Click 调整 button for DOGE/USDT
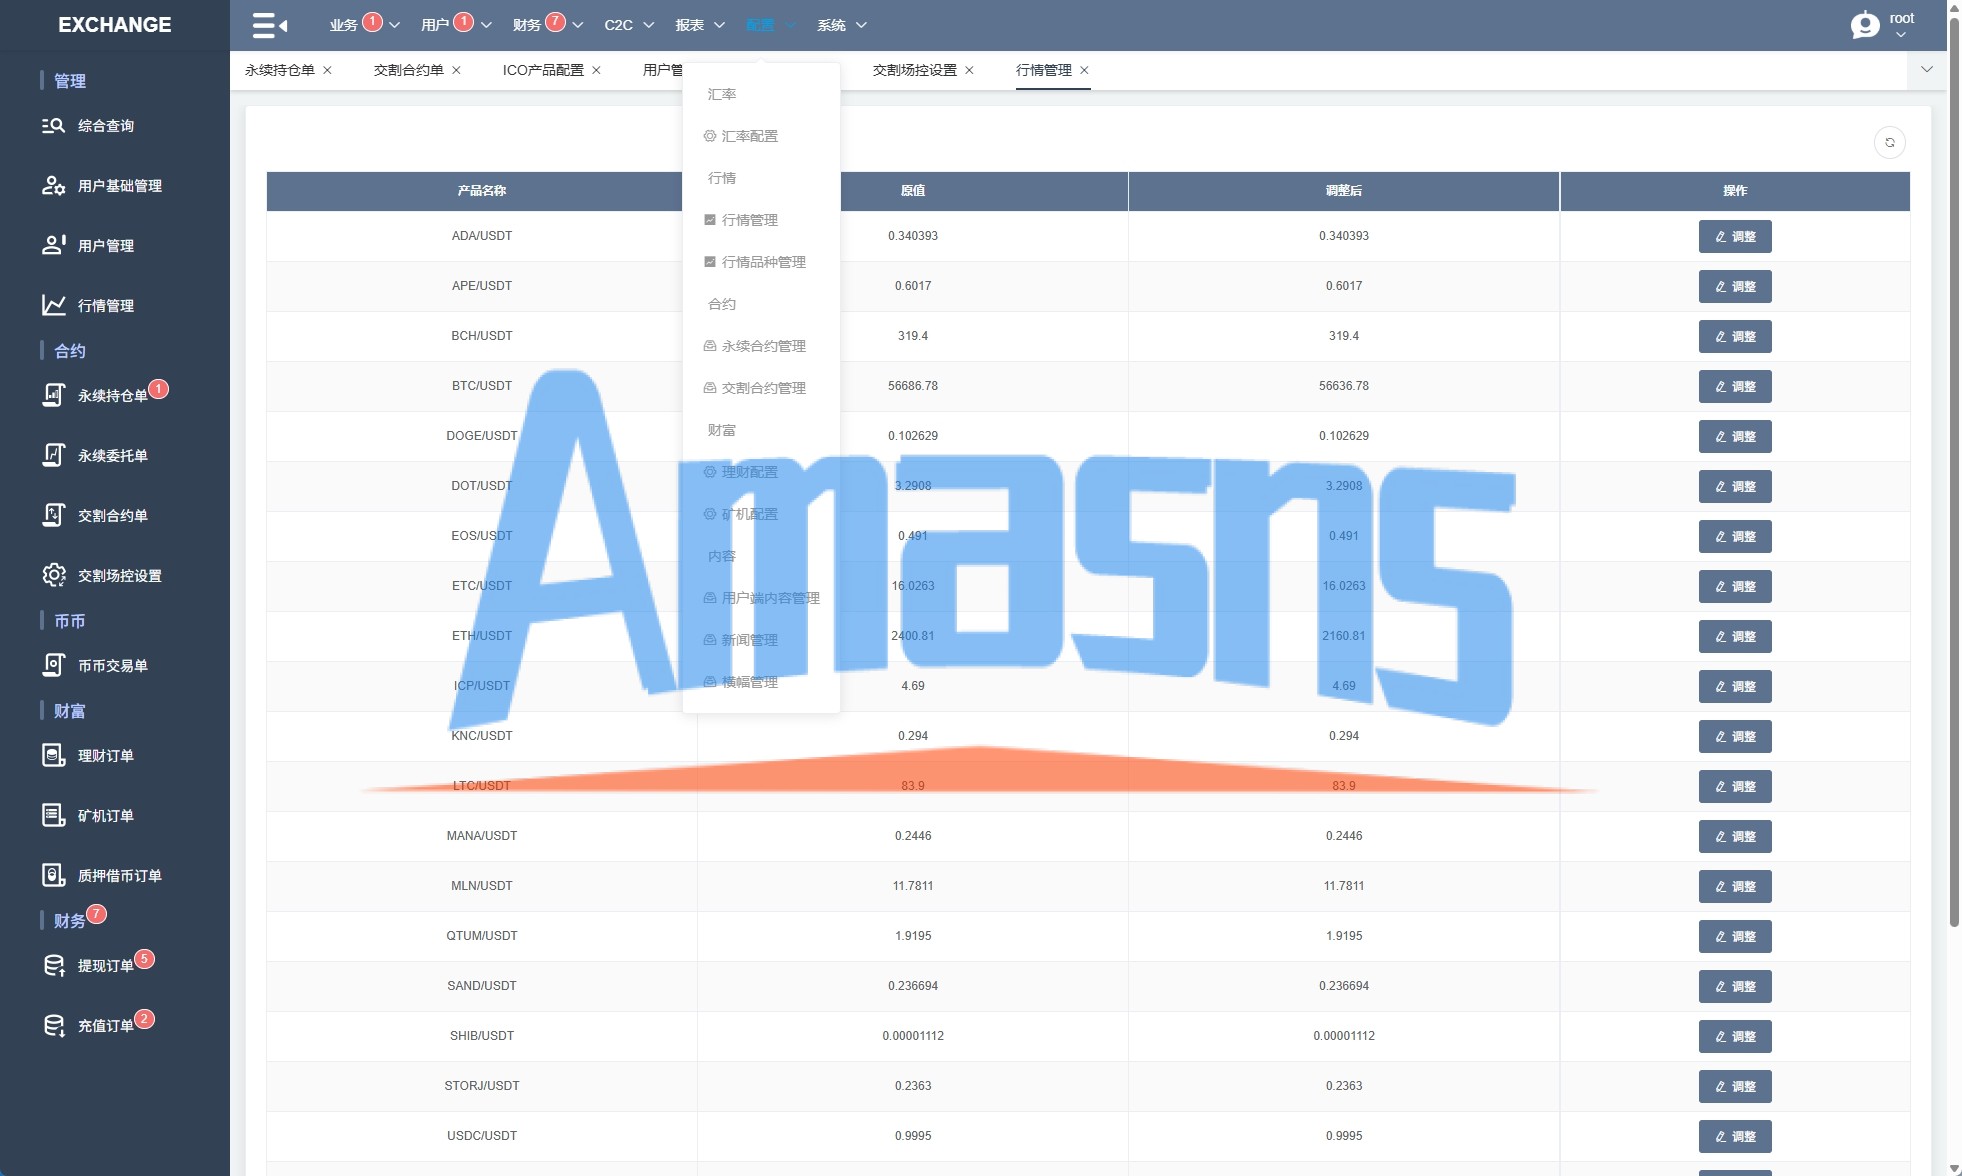The height and width of the screenshot is (1176, 1962). (1735, 437)
